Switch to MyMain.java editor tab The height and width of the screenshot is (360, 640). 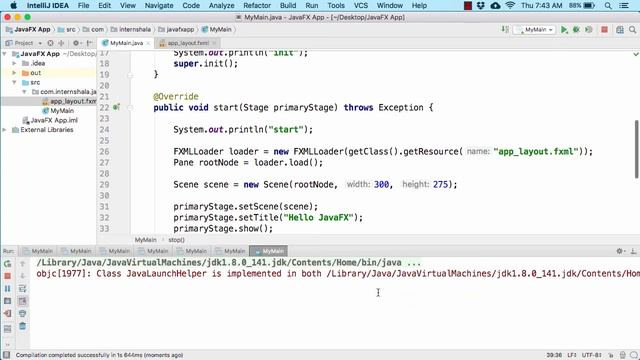tap(126, 43)
